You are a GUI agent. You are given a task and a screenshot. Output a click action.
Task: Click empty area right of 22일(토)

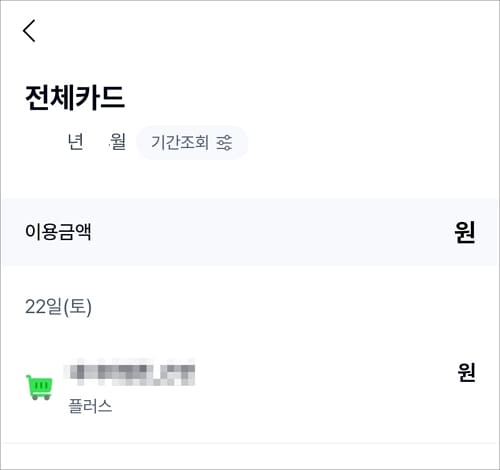(293, 307)
